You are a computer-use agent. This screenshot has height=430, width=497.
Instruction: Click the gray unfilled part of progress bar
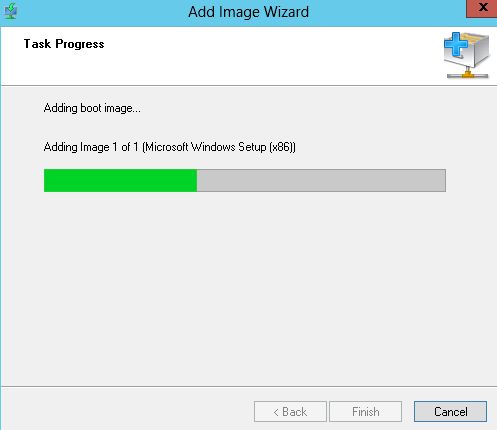coord(321,180)
